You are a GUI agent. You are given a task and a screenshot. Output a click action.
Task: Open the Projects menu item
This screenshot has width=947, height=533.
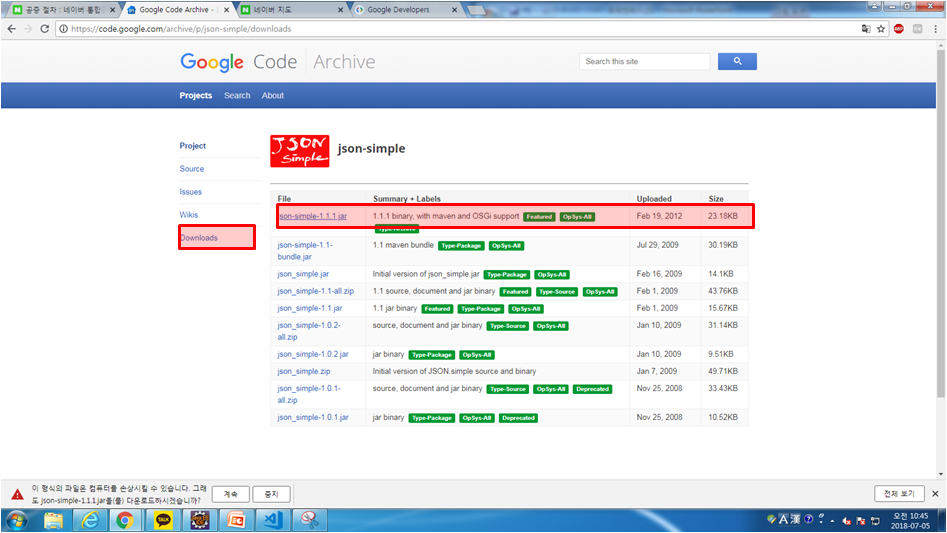point(196,95)
